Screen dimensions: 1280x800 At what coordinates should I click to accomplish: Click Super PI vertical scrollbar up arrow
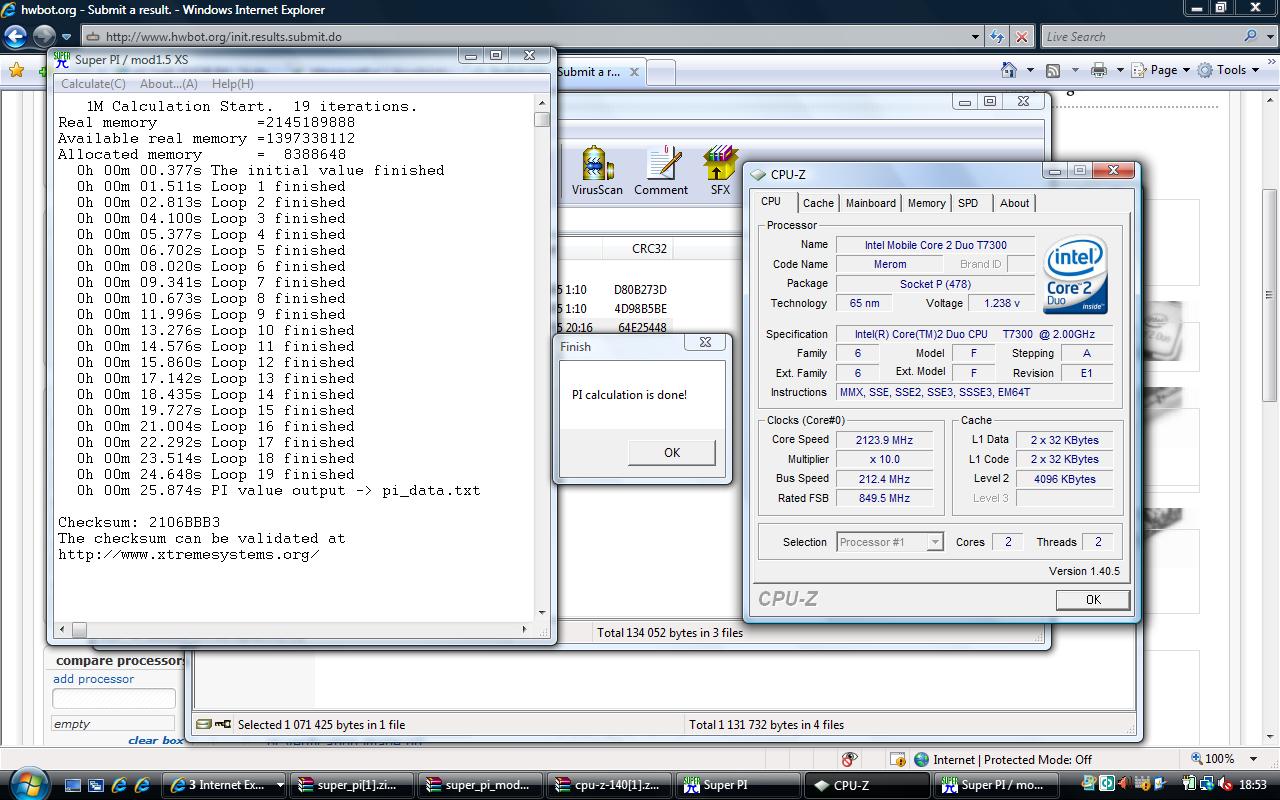pos(542,102)
